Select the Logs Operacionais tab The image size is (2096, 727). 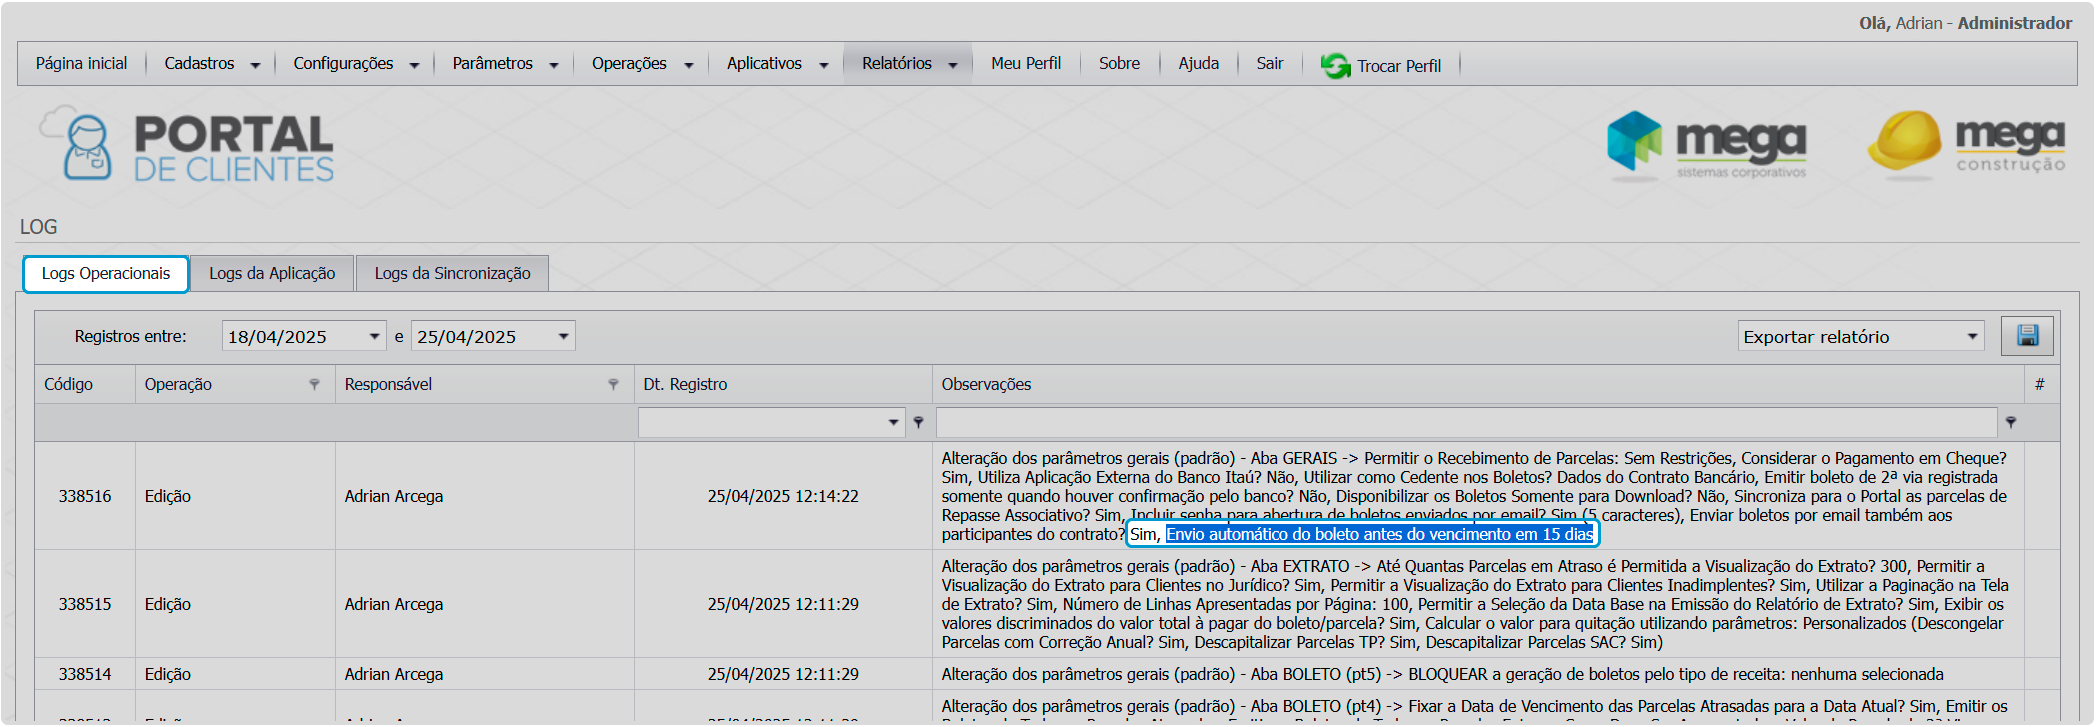tap(106, 274)
